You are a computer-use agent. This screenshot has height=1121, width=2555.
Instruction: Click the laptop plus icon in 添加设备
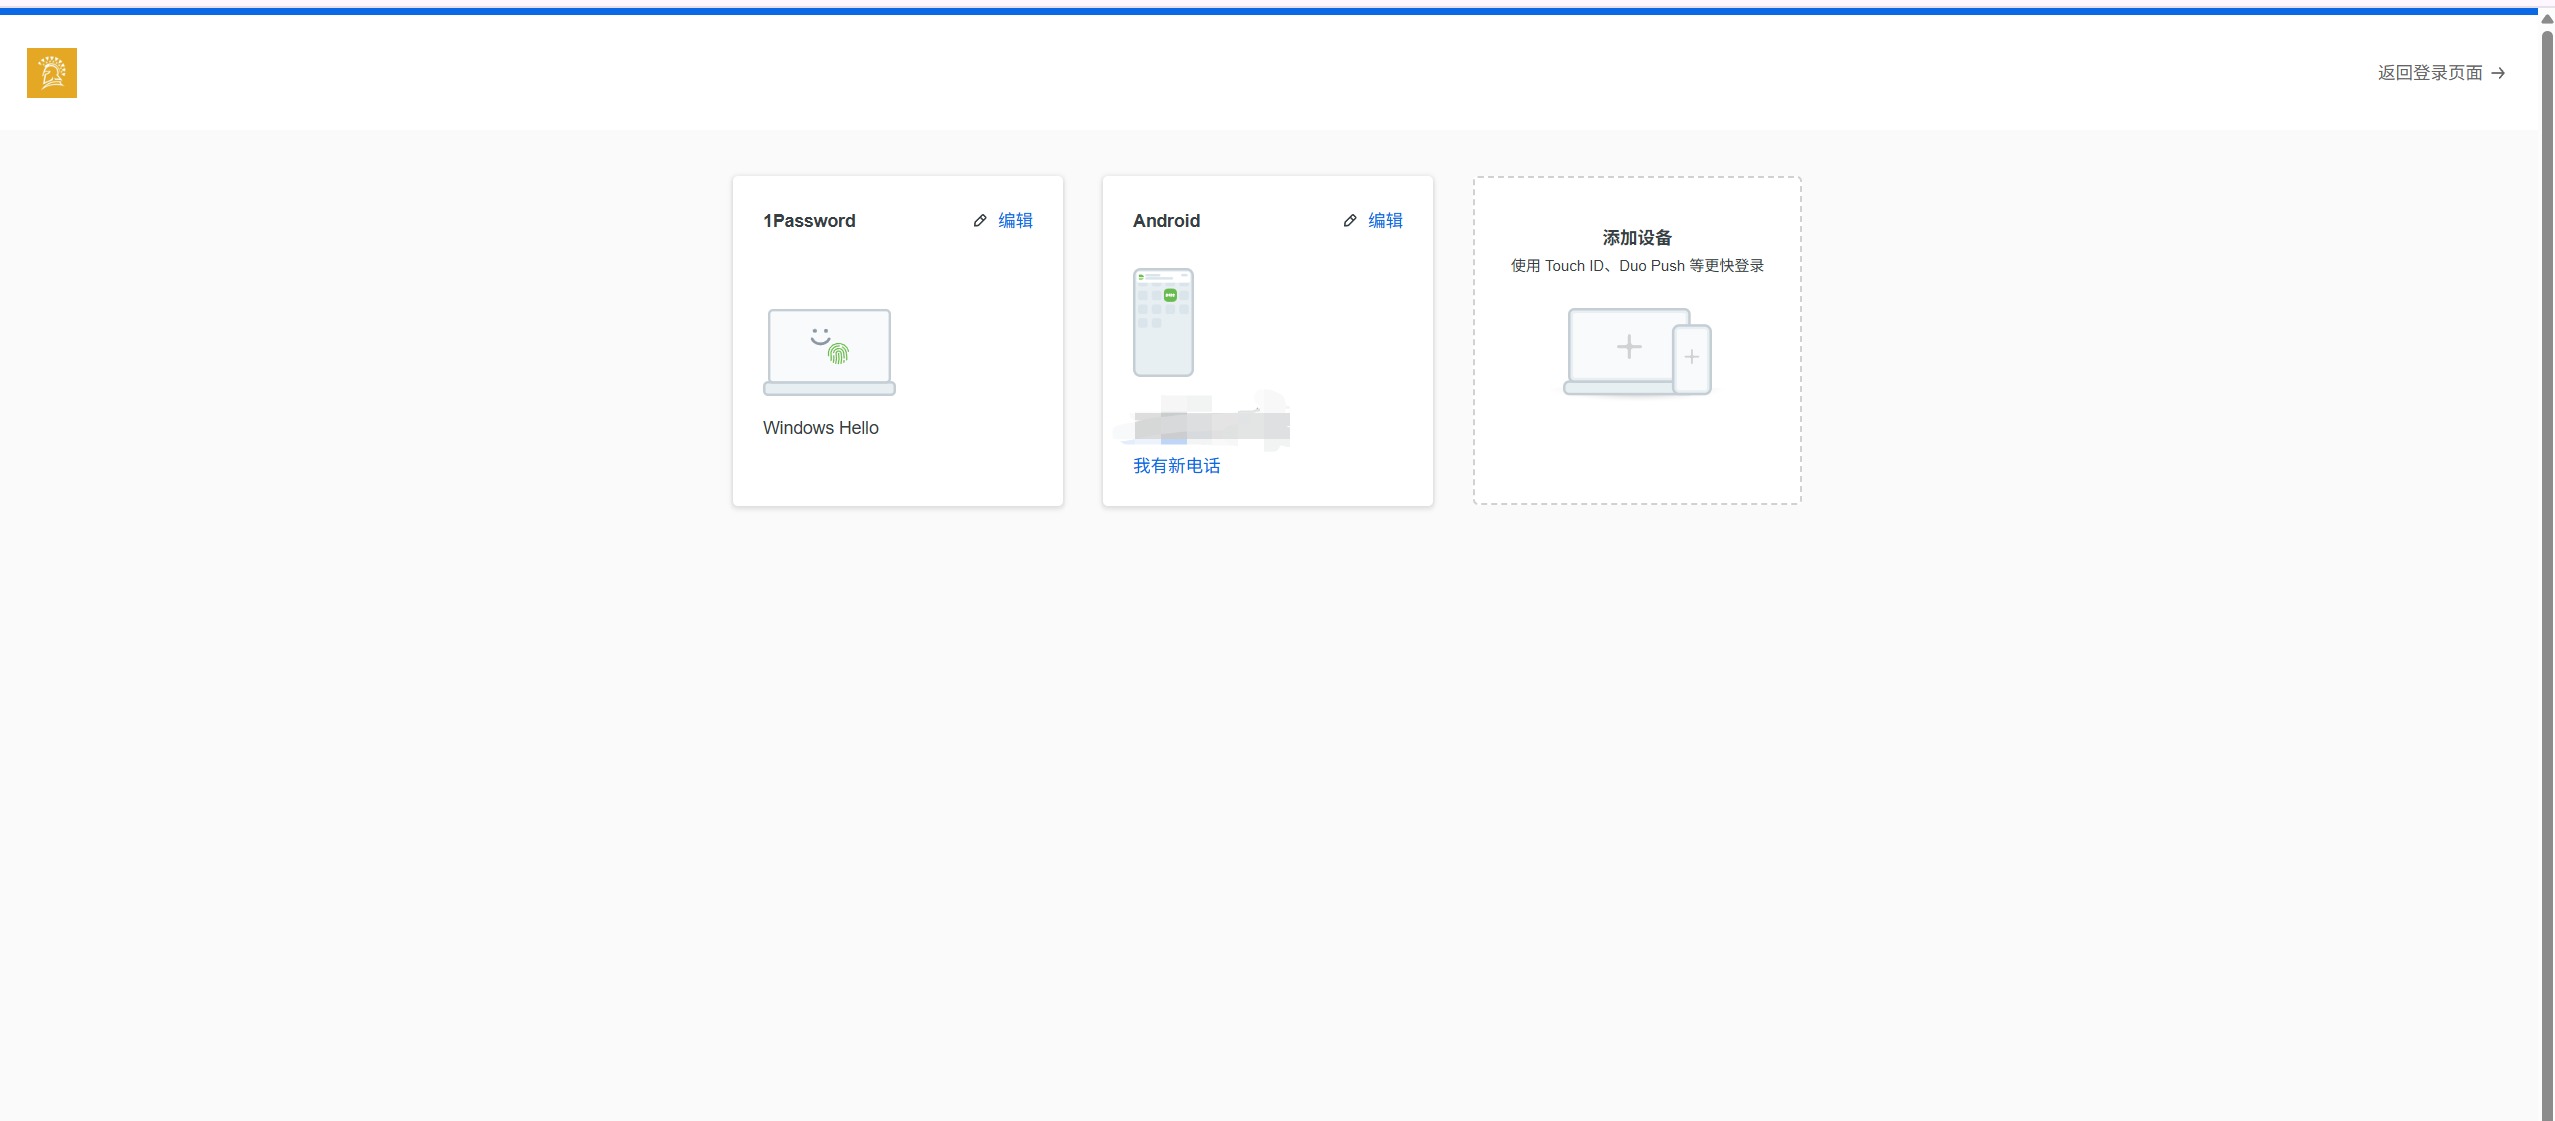(1628, 347)
